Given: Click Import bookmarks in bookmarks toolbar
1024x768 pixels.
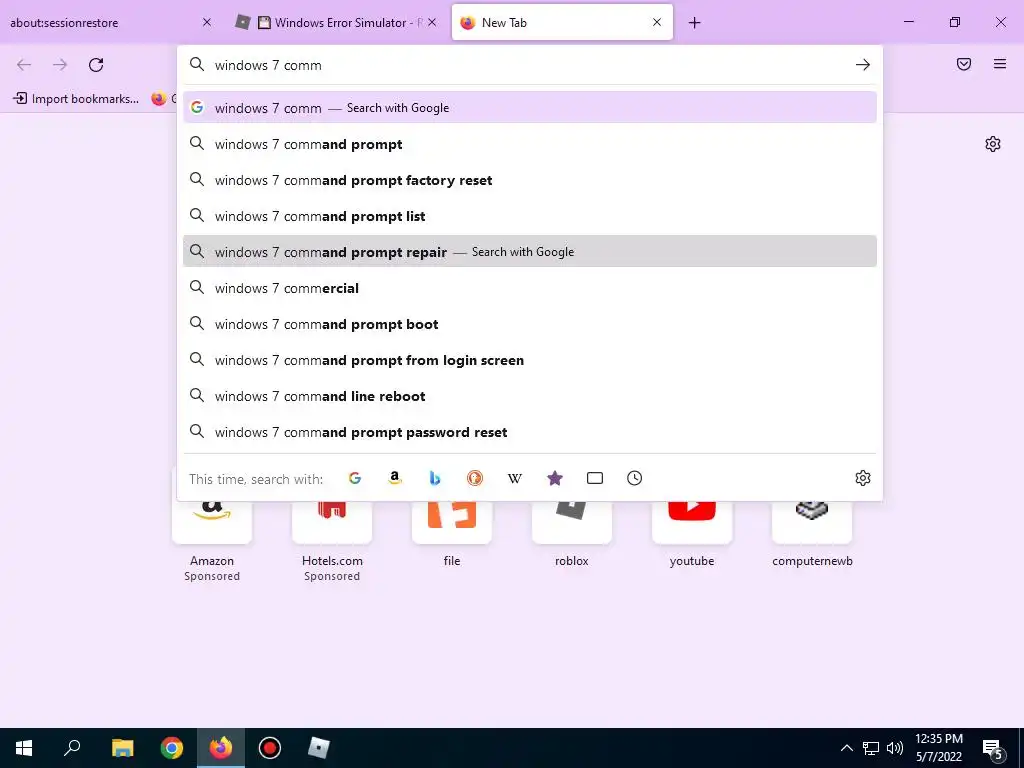Looking at the screenshot, I should point(76,99).
